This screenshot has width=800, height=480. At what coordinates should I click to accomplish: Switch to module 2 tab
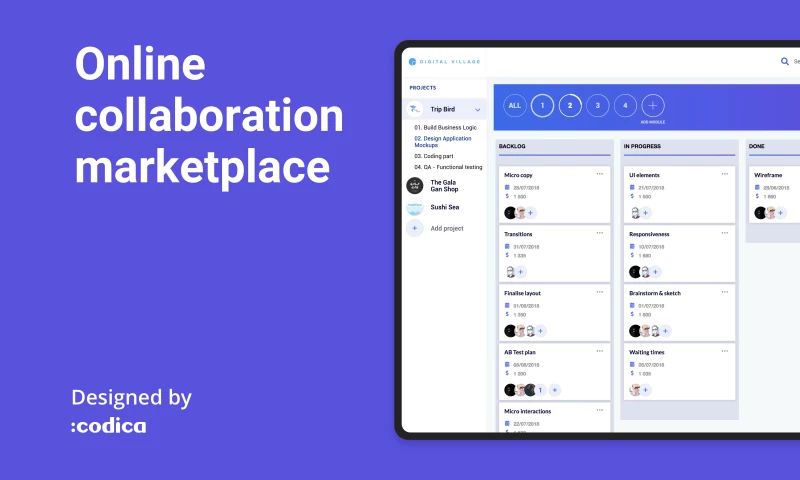570,106
